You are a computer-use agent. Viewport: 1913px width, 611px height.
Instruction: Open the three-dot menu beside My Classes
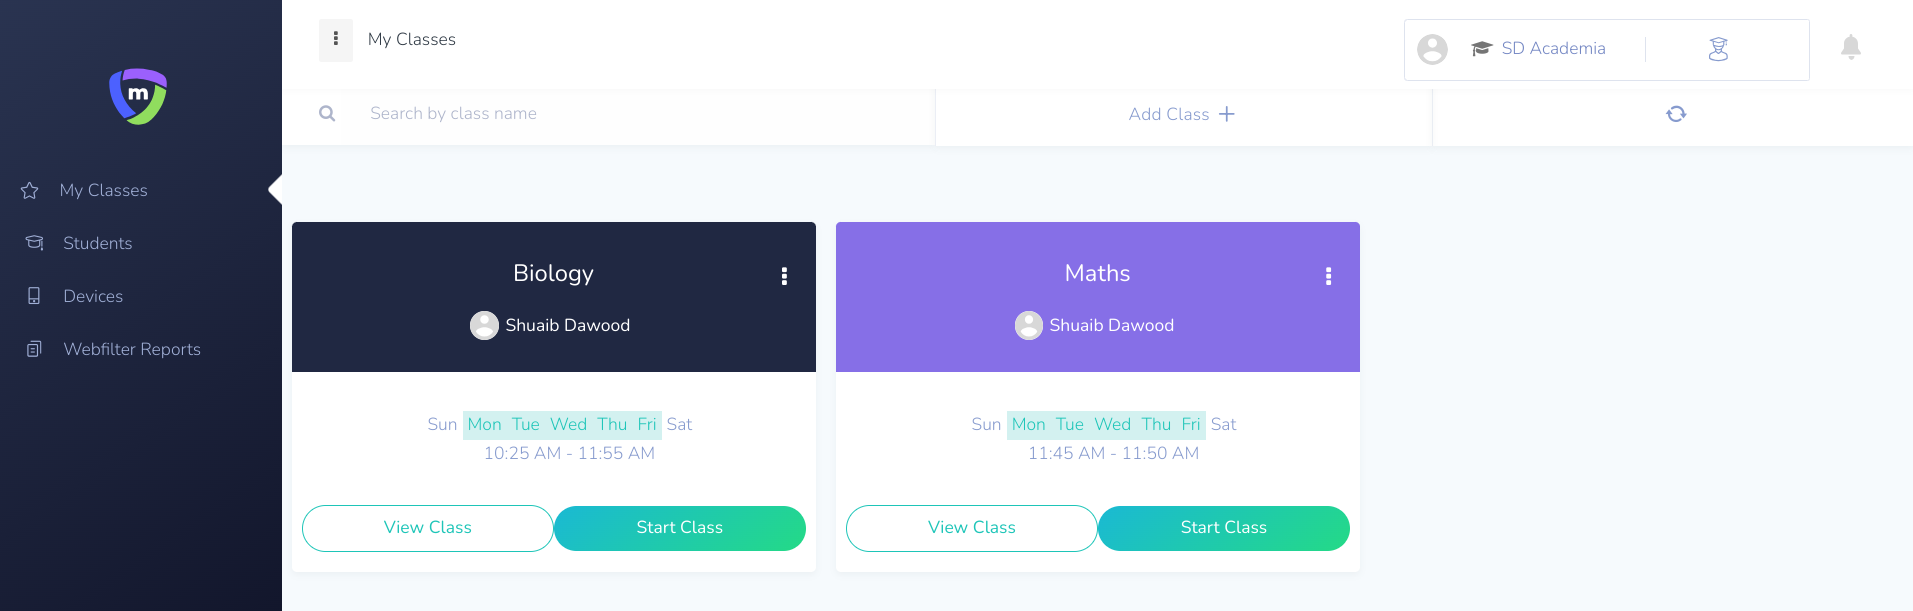coord(336,40)
